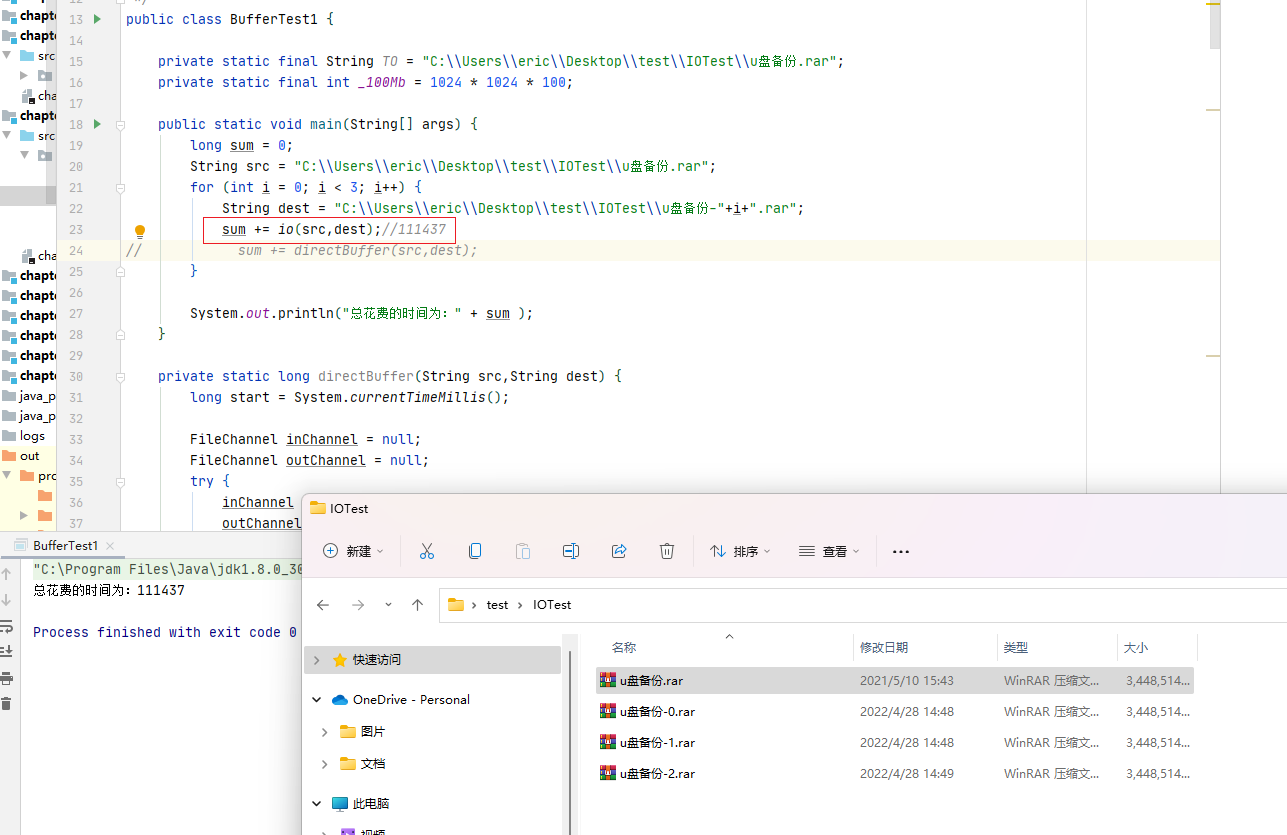Go up one folder with Up arrow
The image size is (1287, 835).
coord(418,605)
